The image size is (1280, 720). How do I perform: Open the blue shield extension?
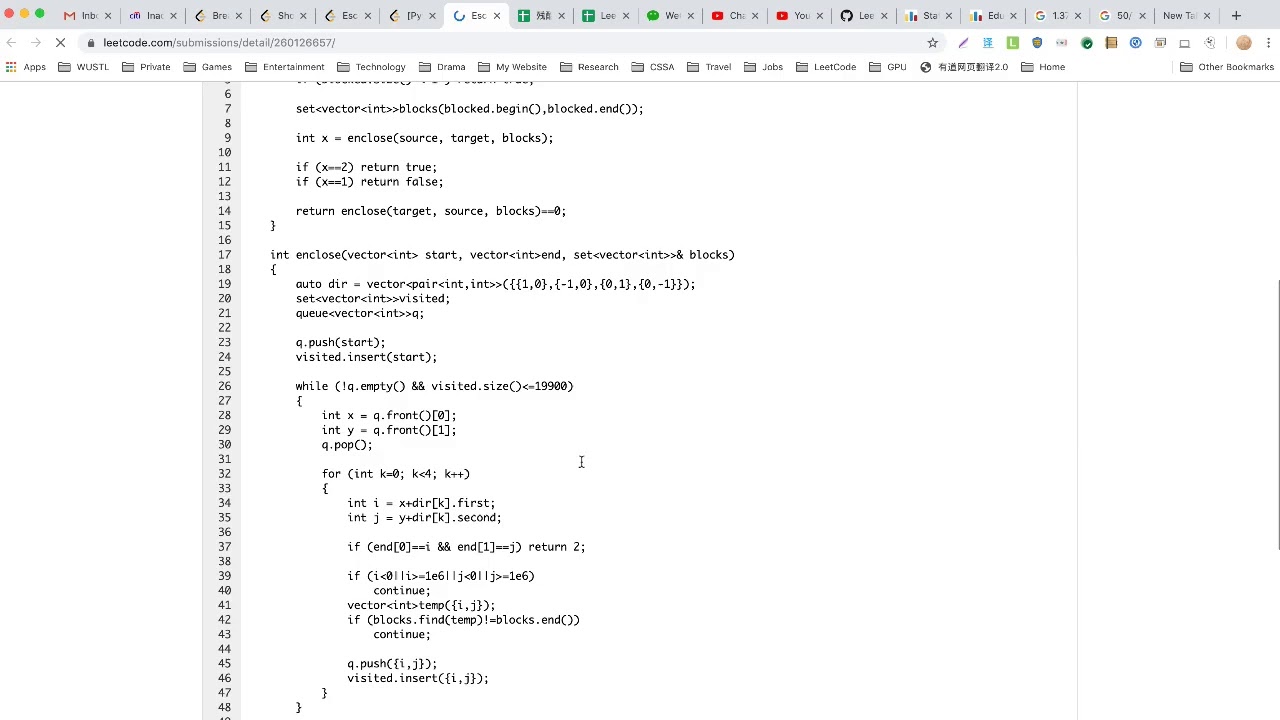coord(1037,43)
